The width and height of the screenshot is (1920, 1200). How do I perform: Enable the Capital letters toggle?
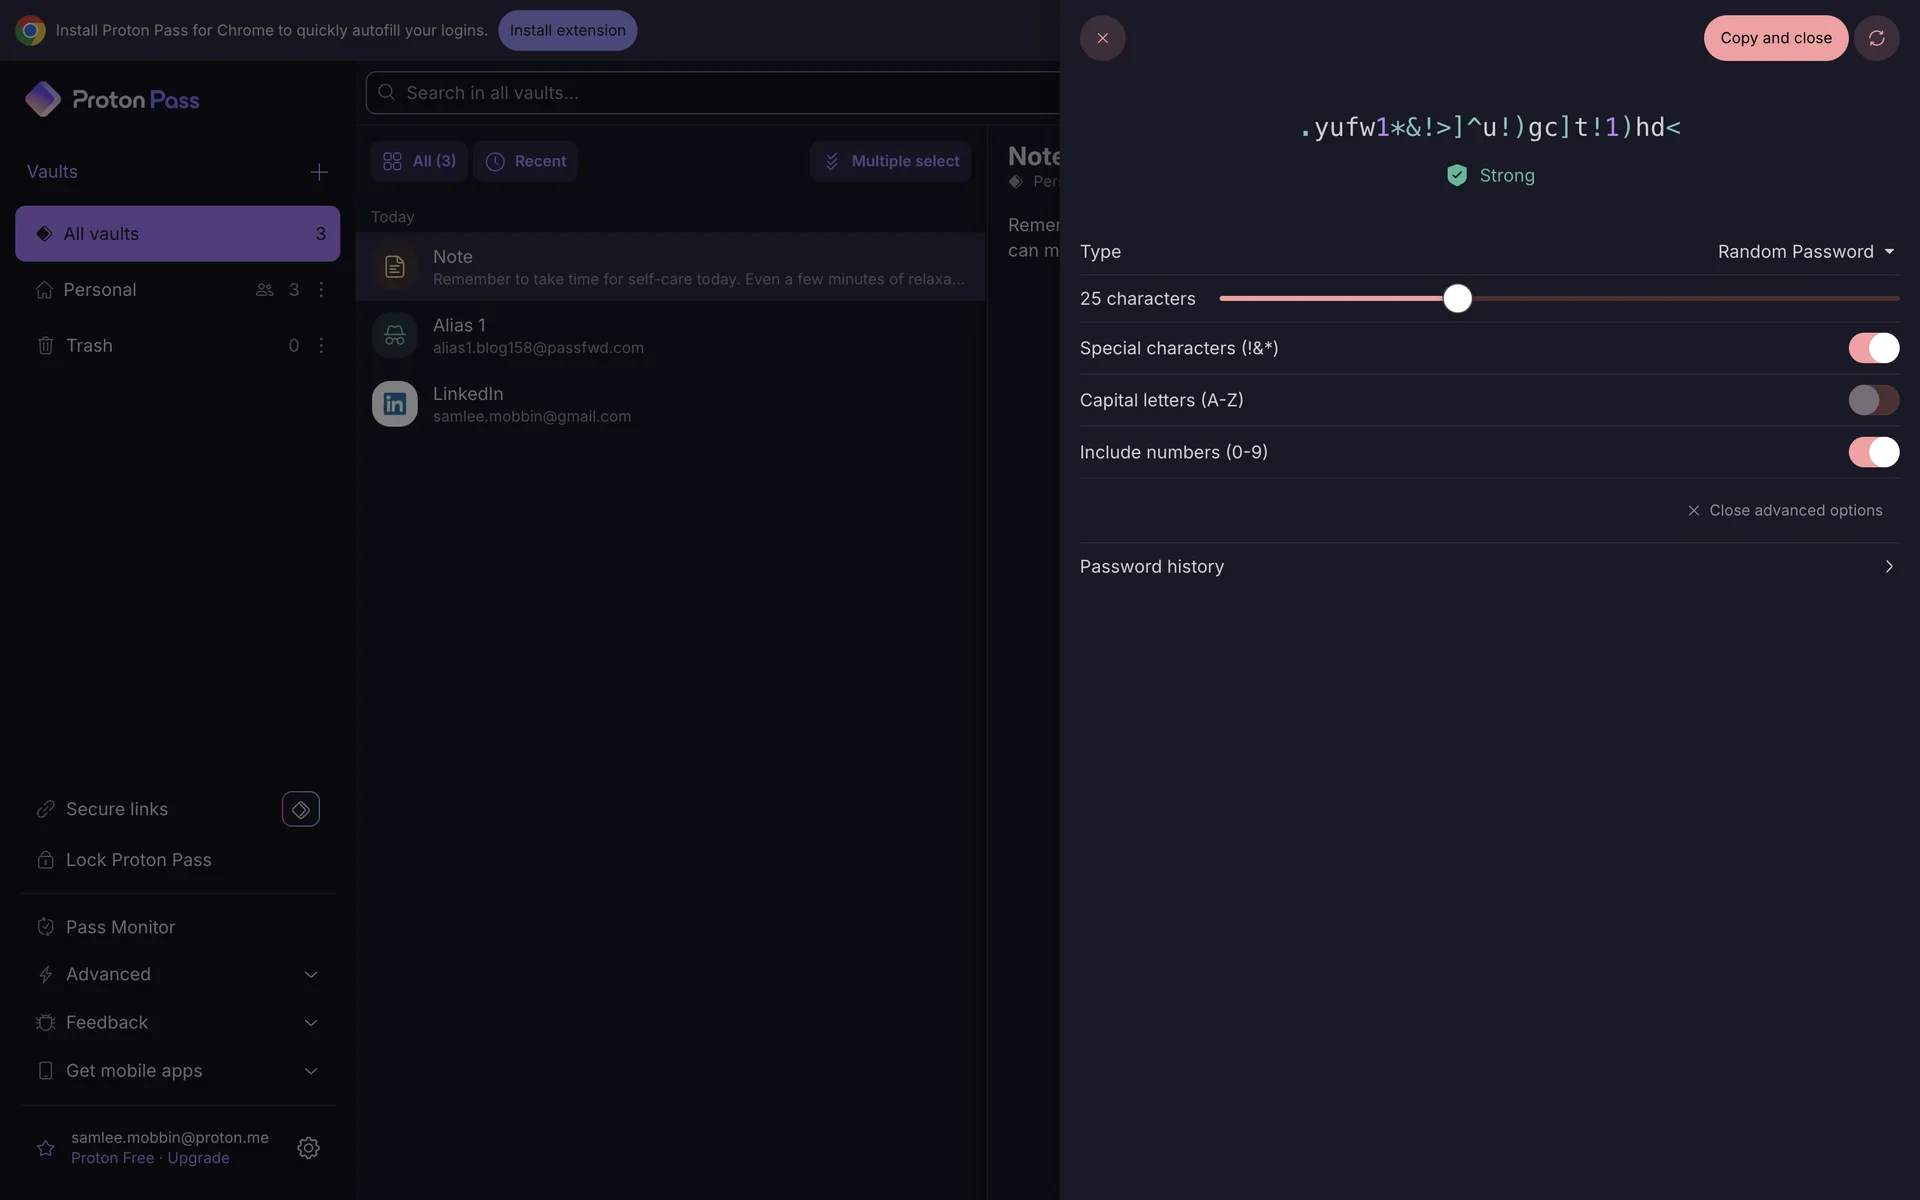pos(1872,400)
